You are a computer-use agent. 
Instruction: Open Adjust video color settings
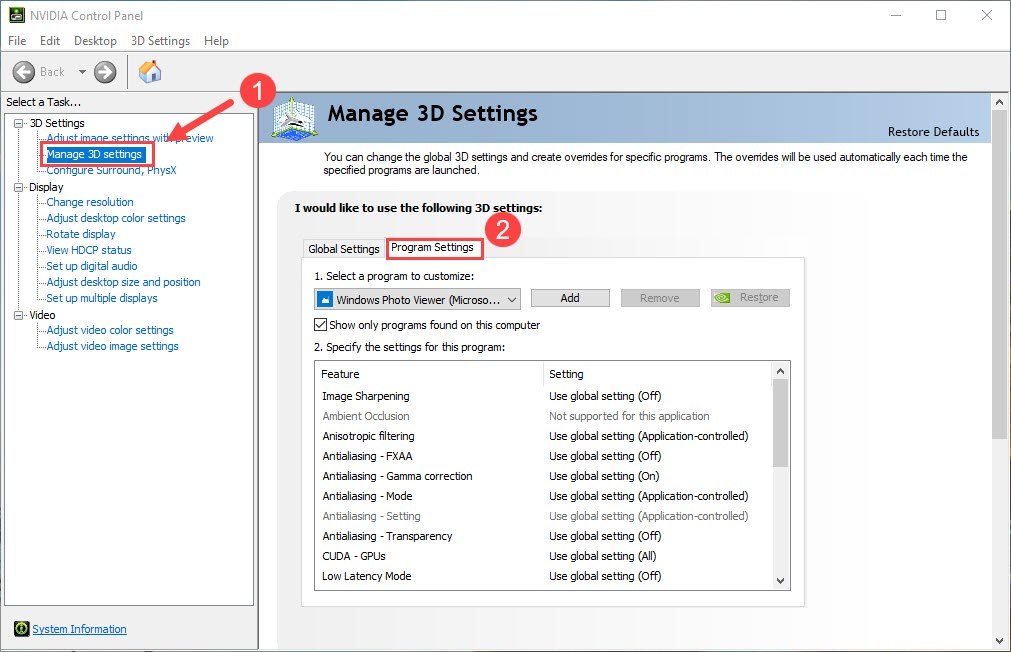(x=110, y=330)
